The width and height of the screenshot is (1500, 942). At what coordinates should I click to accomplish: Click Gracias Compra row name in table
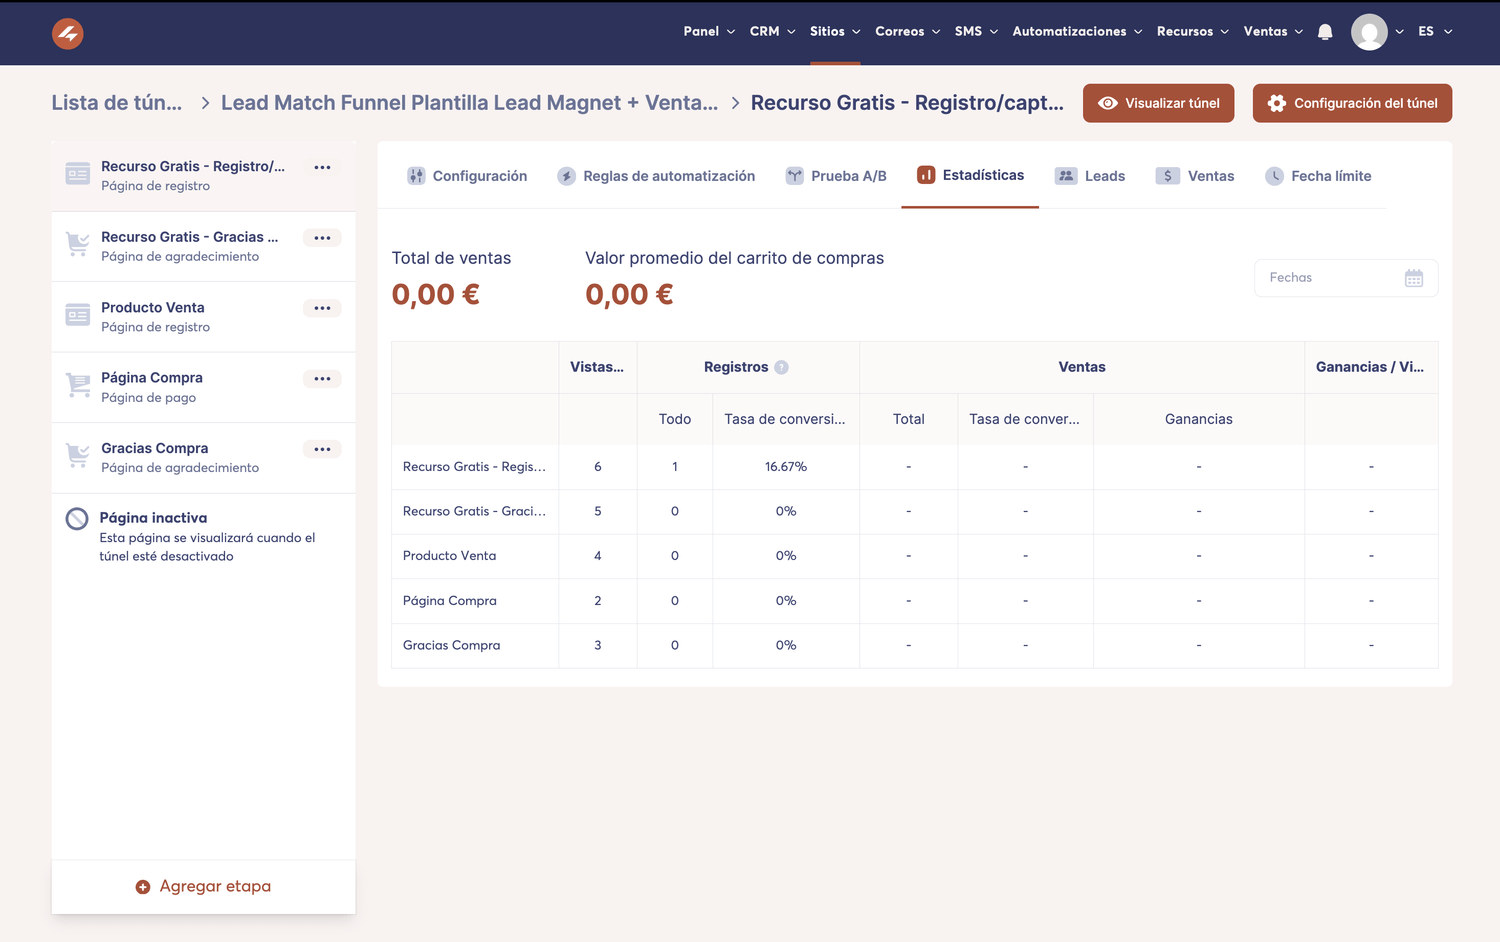click(x=451, y=646)
